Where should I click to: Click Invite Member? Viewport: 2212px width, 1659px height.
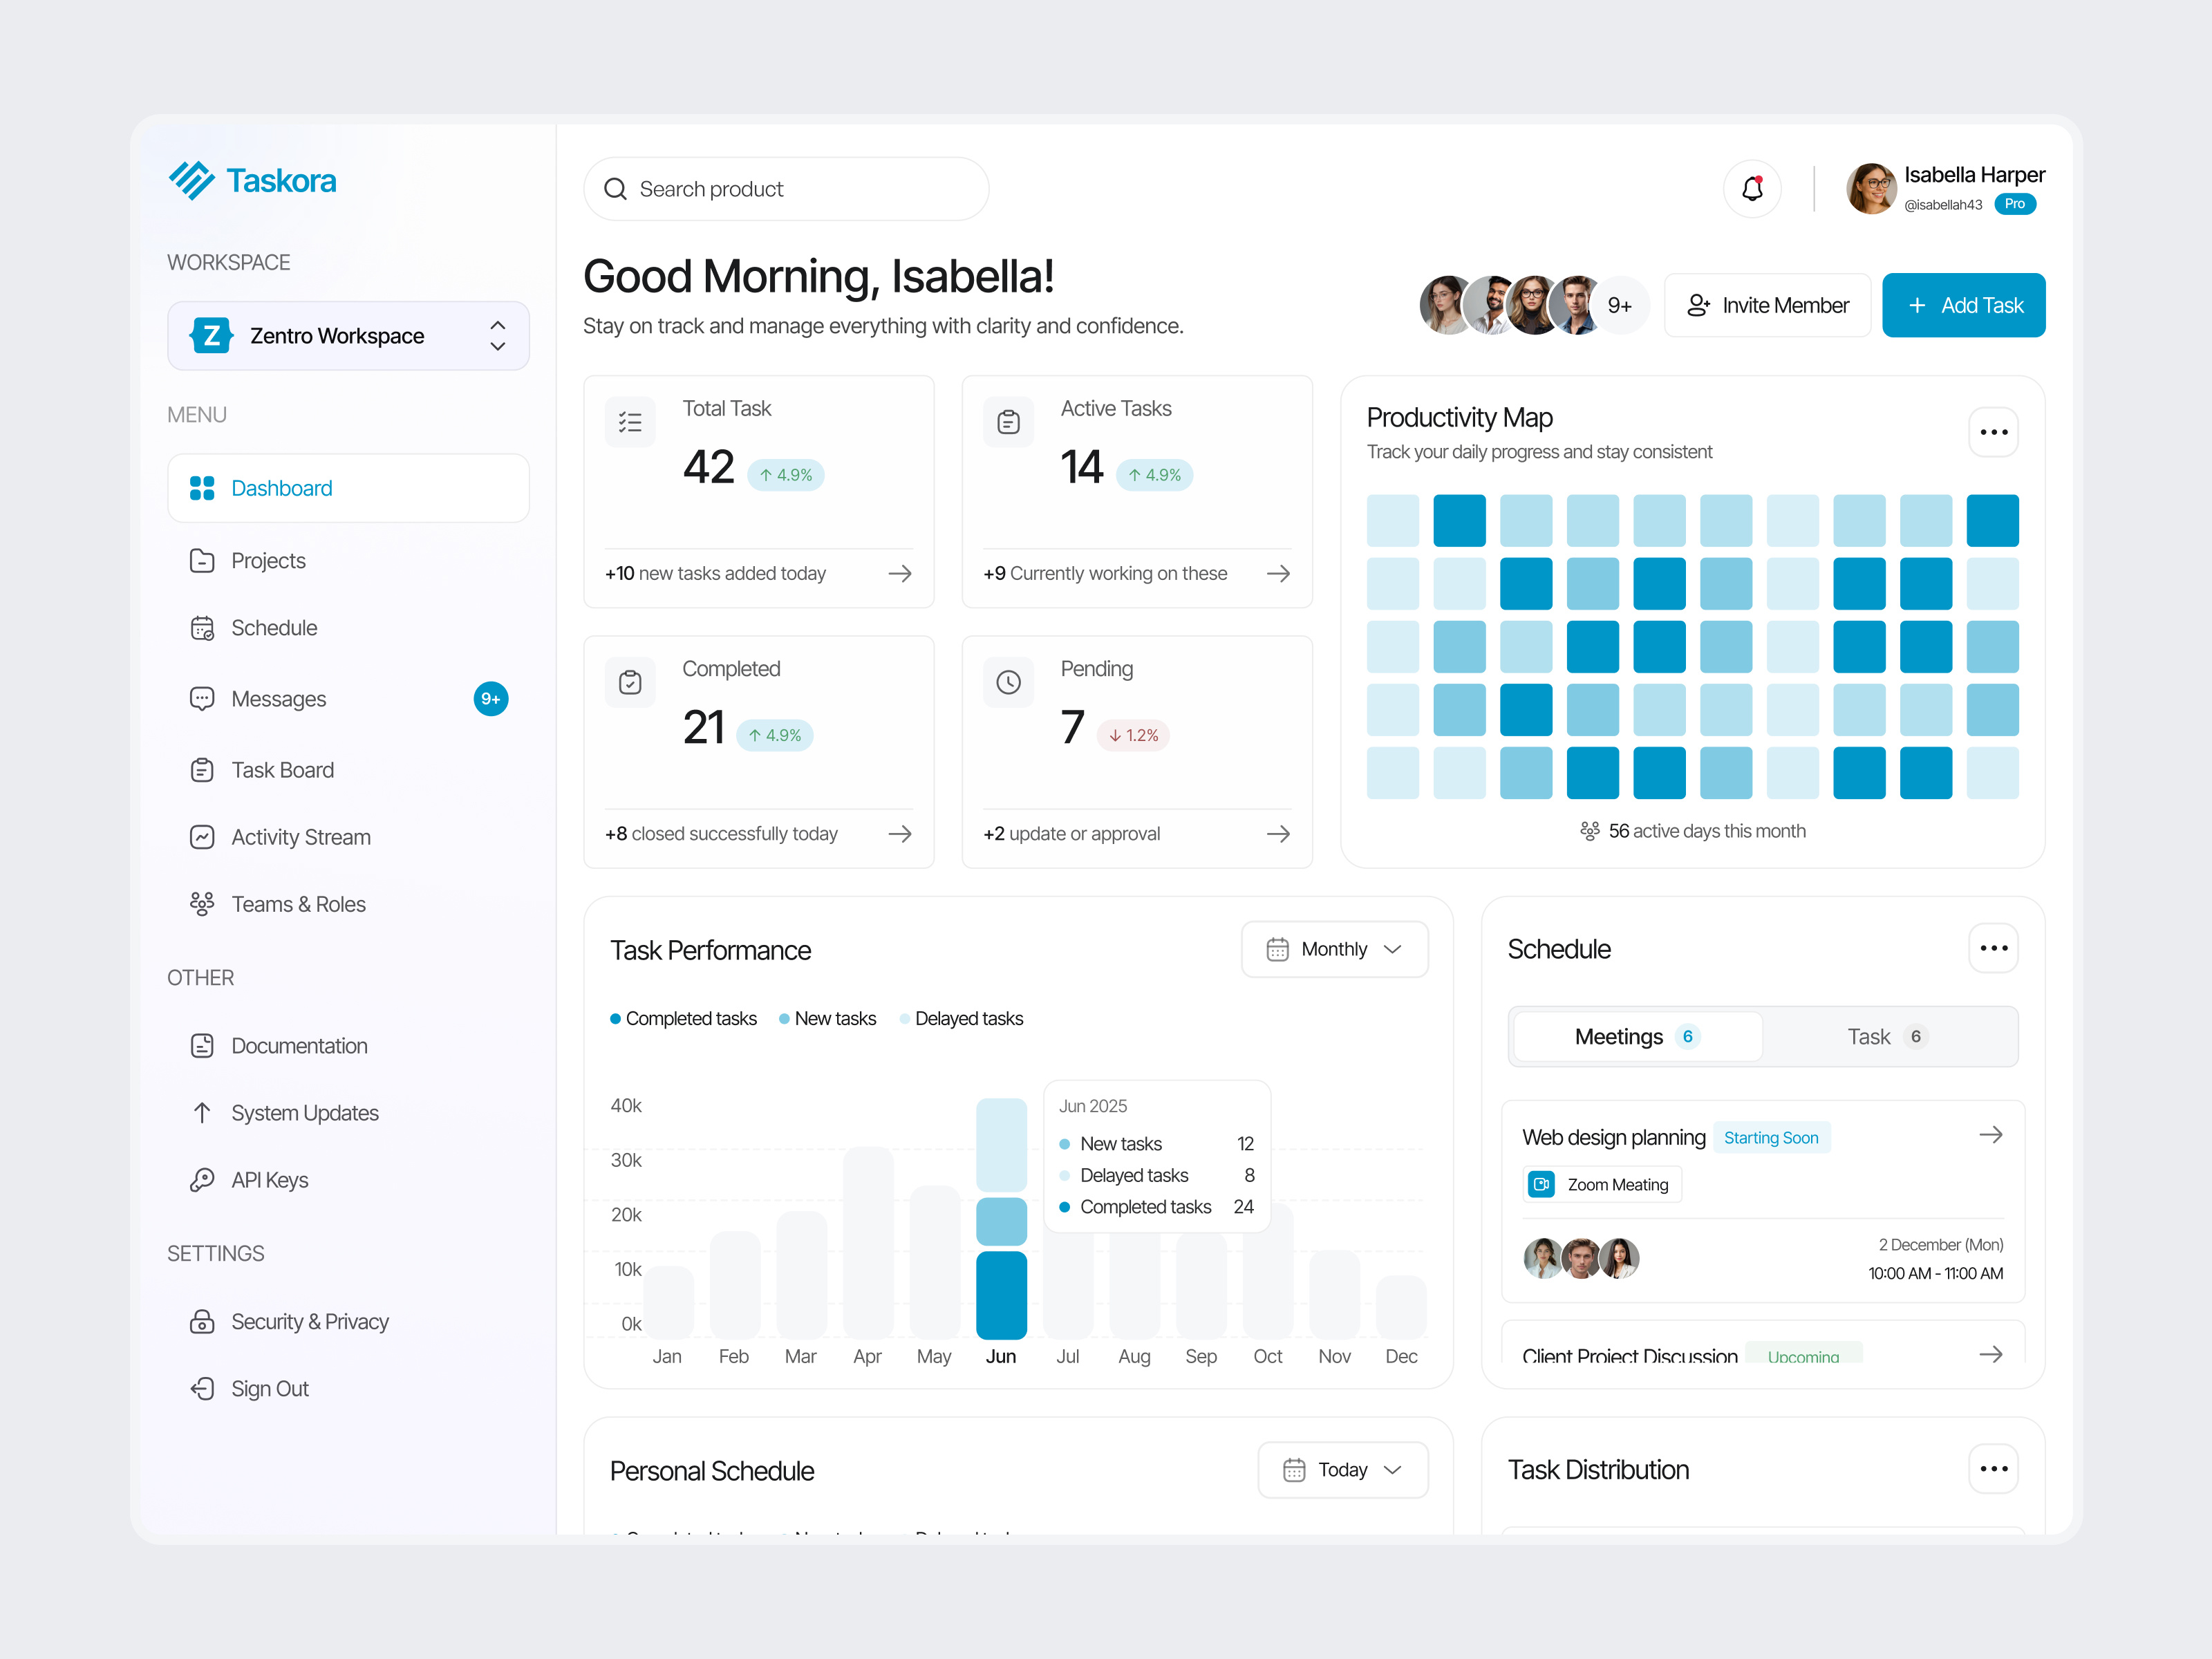[1767, 305]
